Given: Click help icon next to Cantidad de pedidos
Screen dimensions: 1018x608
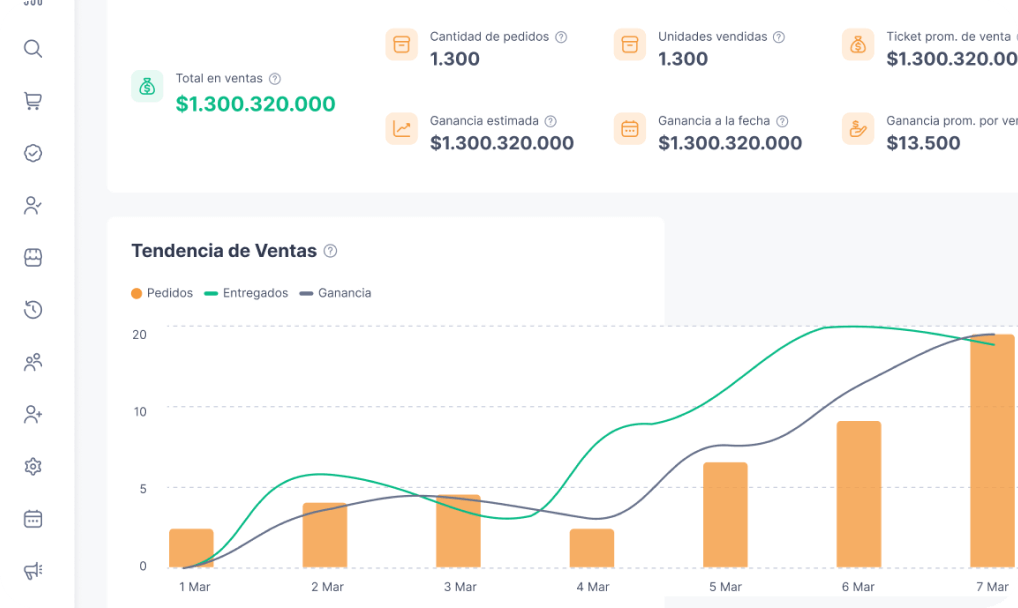Looking at the screenshot, I should click(x=561, y=37).
